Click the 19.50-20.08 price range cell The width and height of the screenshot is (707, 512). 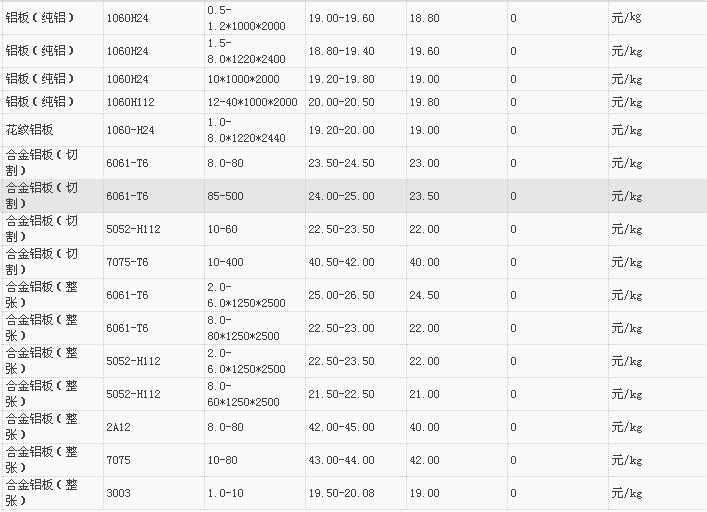pos(341,493)
